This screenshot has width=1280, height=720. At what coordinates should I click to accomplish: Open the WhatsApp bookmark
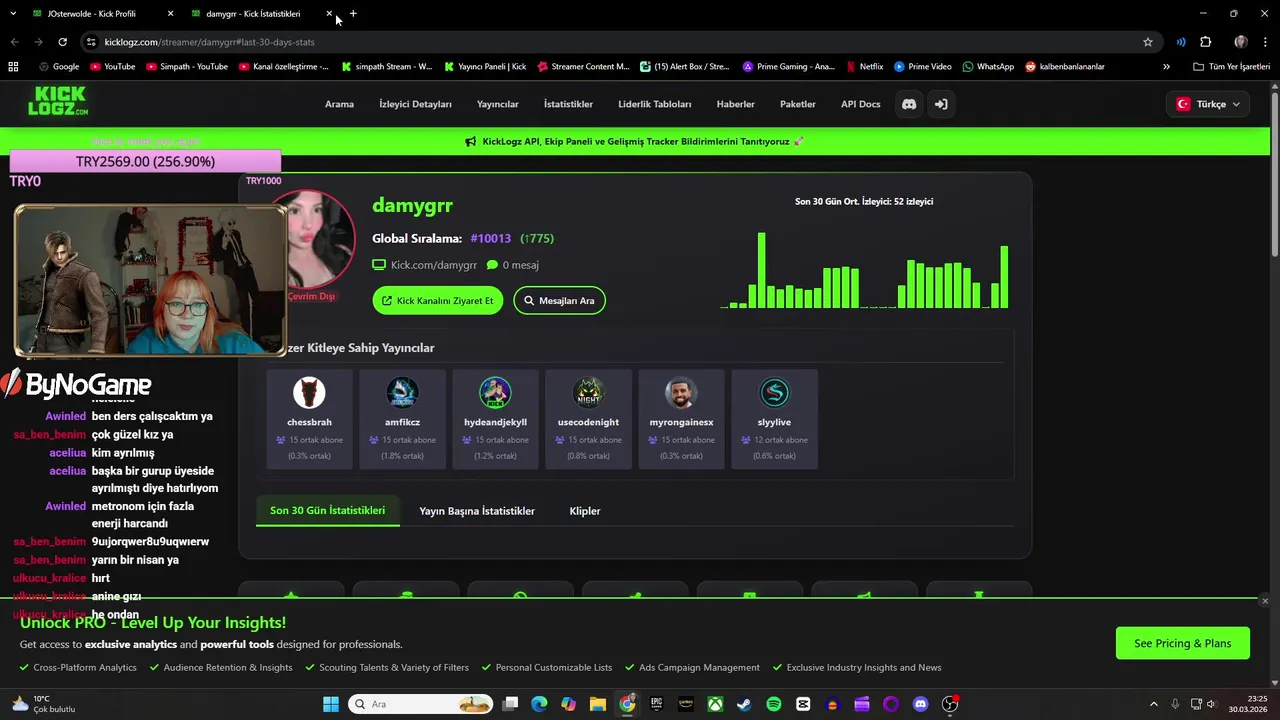click(x=988, y=67)
